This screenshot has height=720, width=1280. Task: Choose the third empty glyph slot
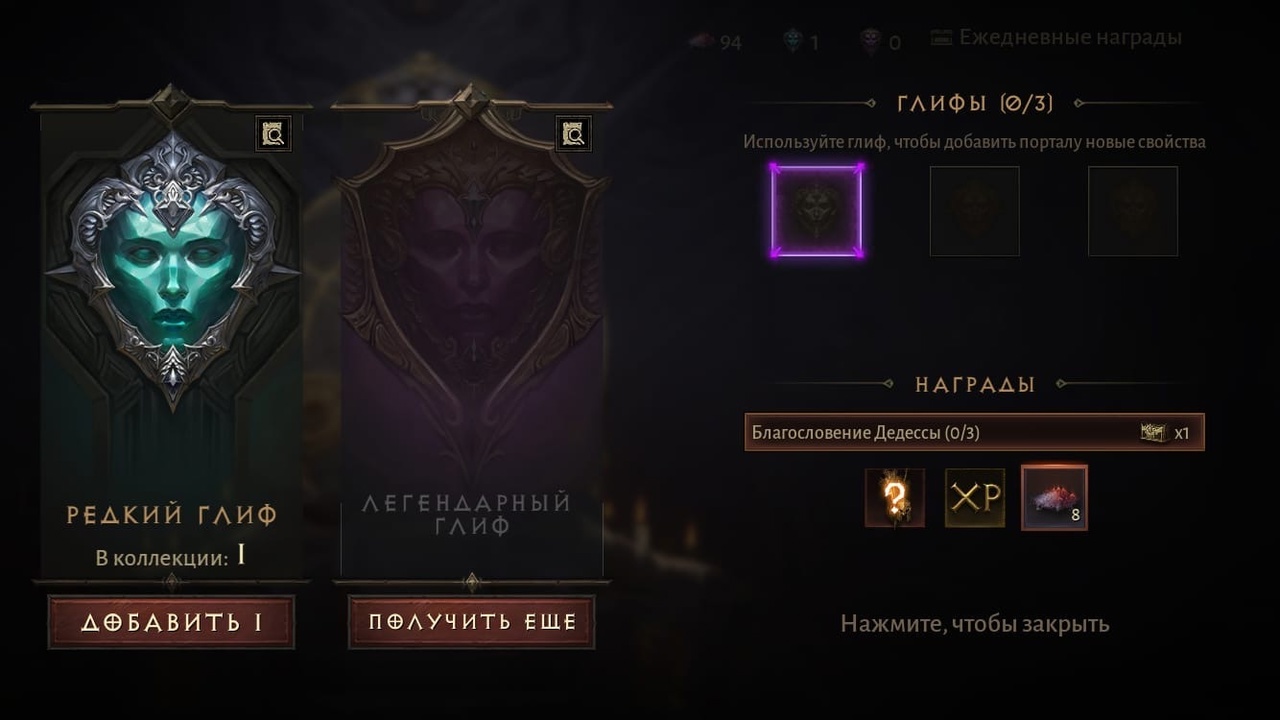coord(1133,211)
